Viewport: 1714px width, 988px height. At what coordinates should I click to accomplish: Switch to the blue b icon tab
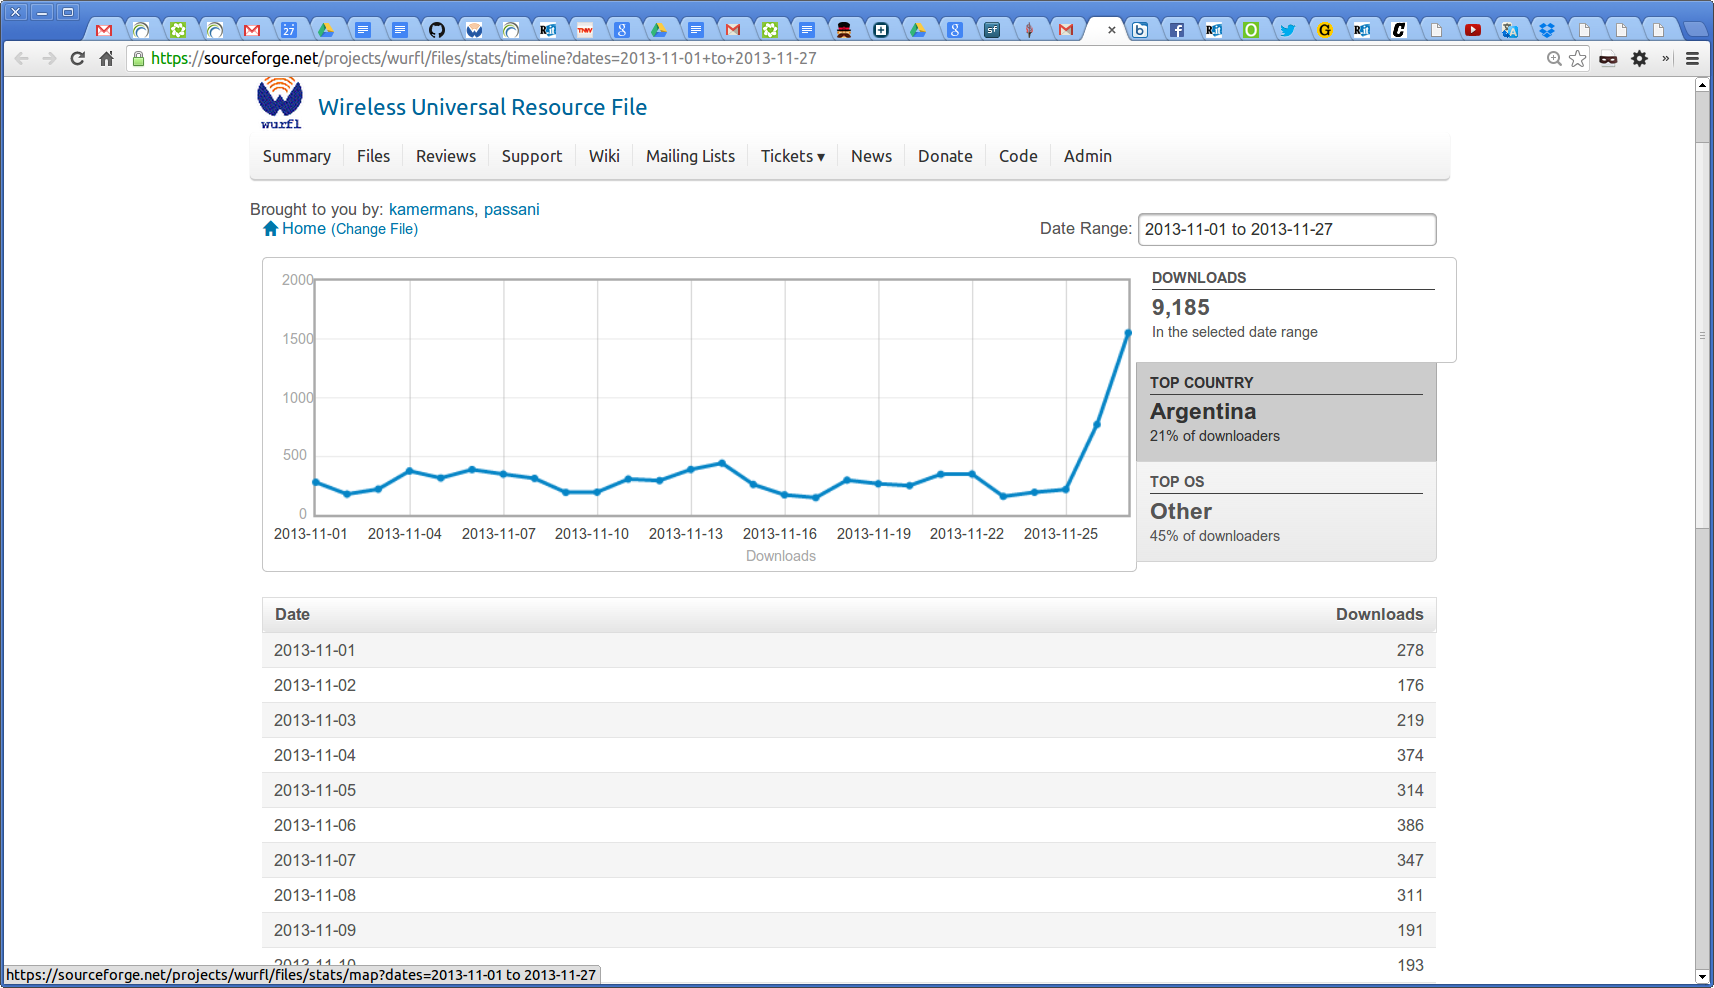[x=1140, y=30]
